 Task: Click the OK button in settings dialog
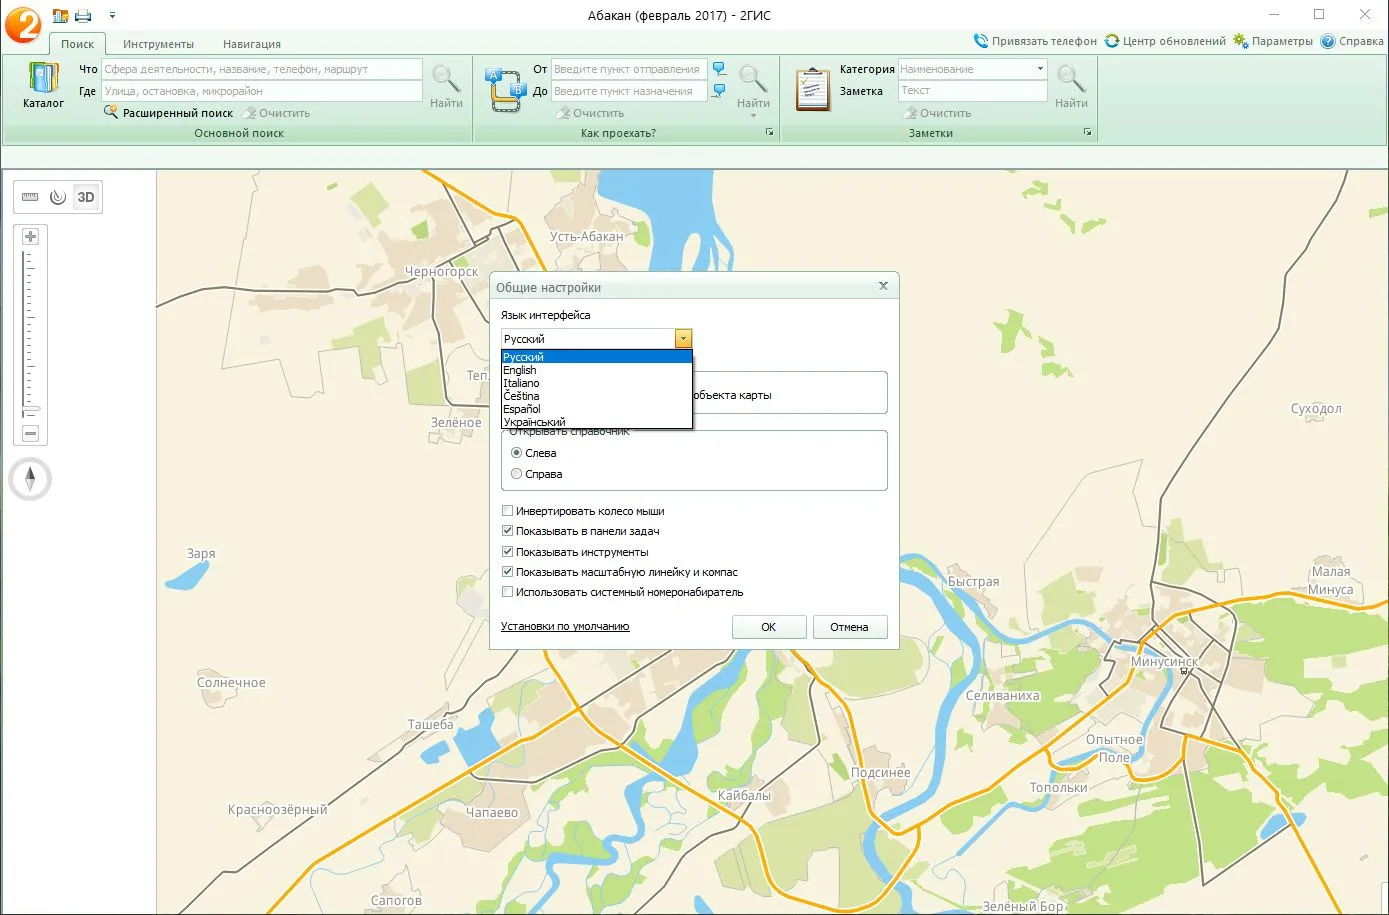click(769, 627)
